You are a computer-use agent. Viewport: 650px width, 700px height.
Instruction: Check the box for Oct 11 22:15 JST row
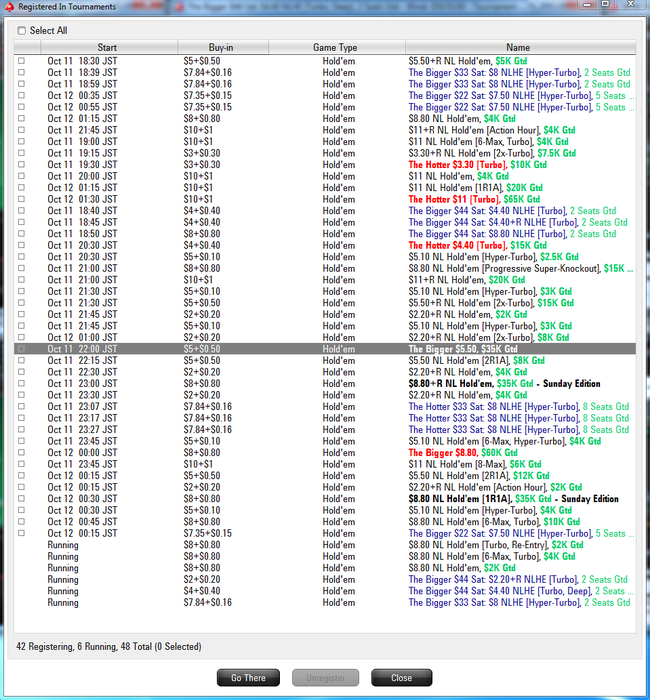click(x=21, y=360)
